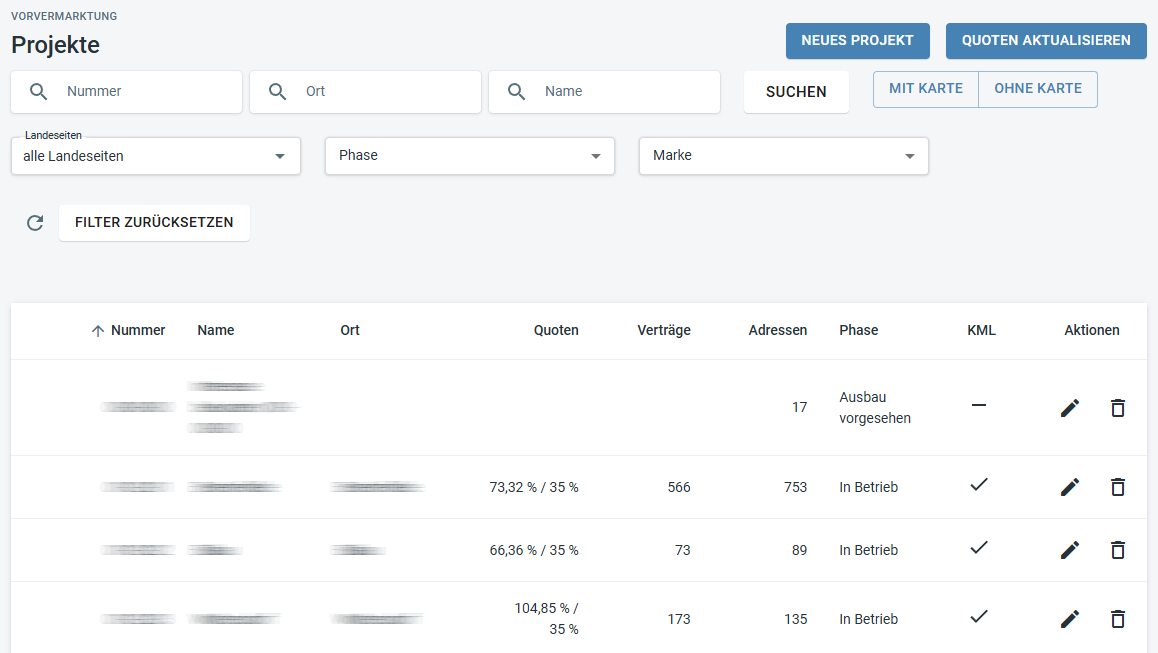Open the Landeseiten dropdown

[x=156, y=156]
